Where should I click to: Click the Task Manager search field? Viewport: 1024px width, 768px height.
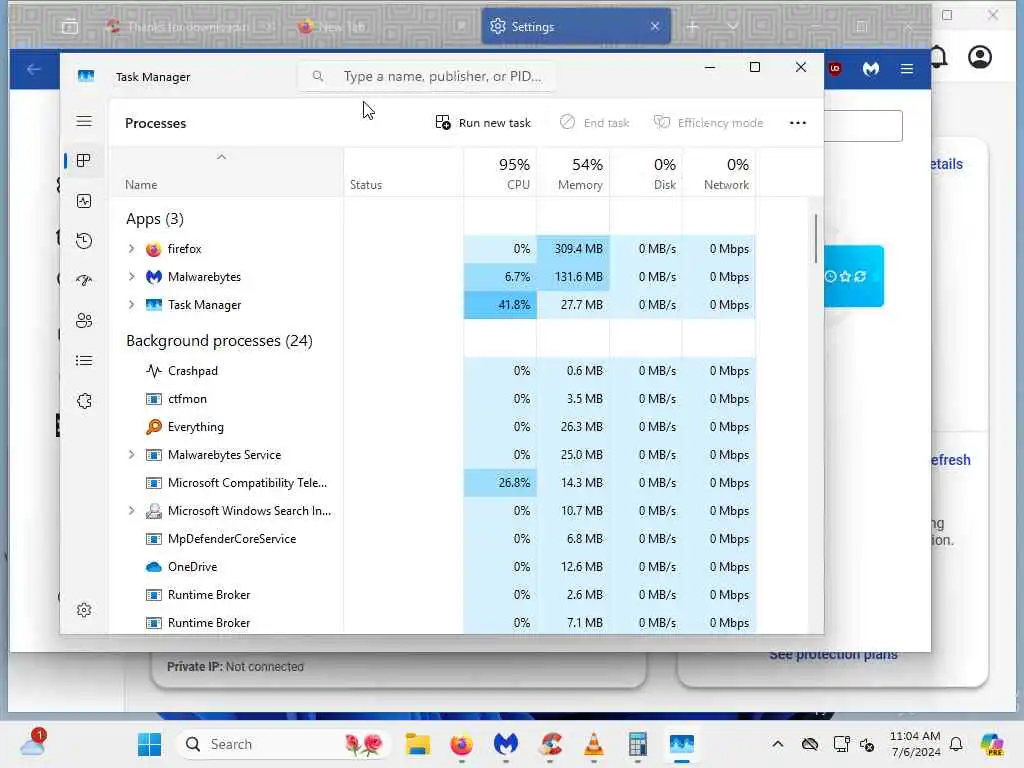[x=428, y=76]
